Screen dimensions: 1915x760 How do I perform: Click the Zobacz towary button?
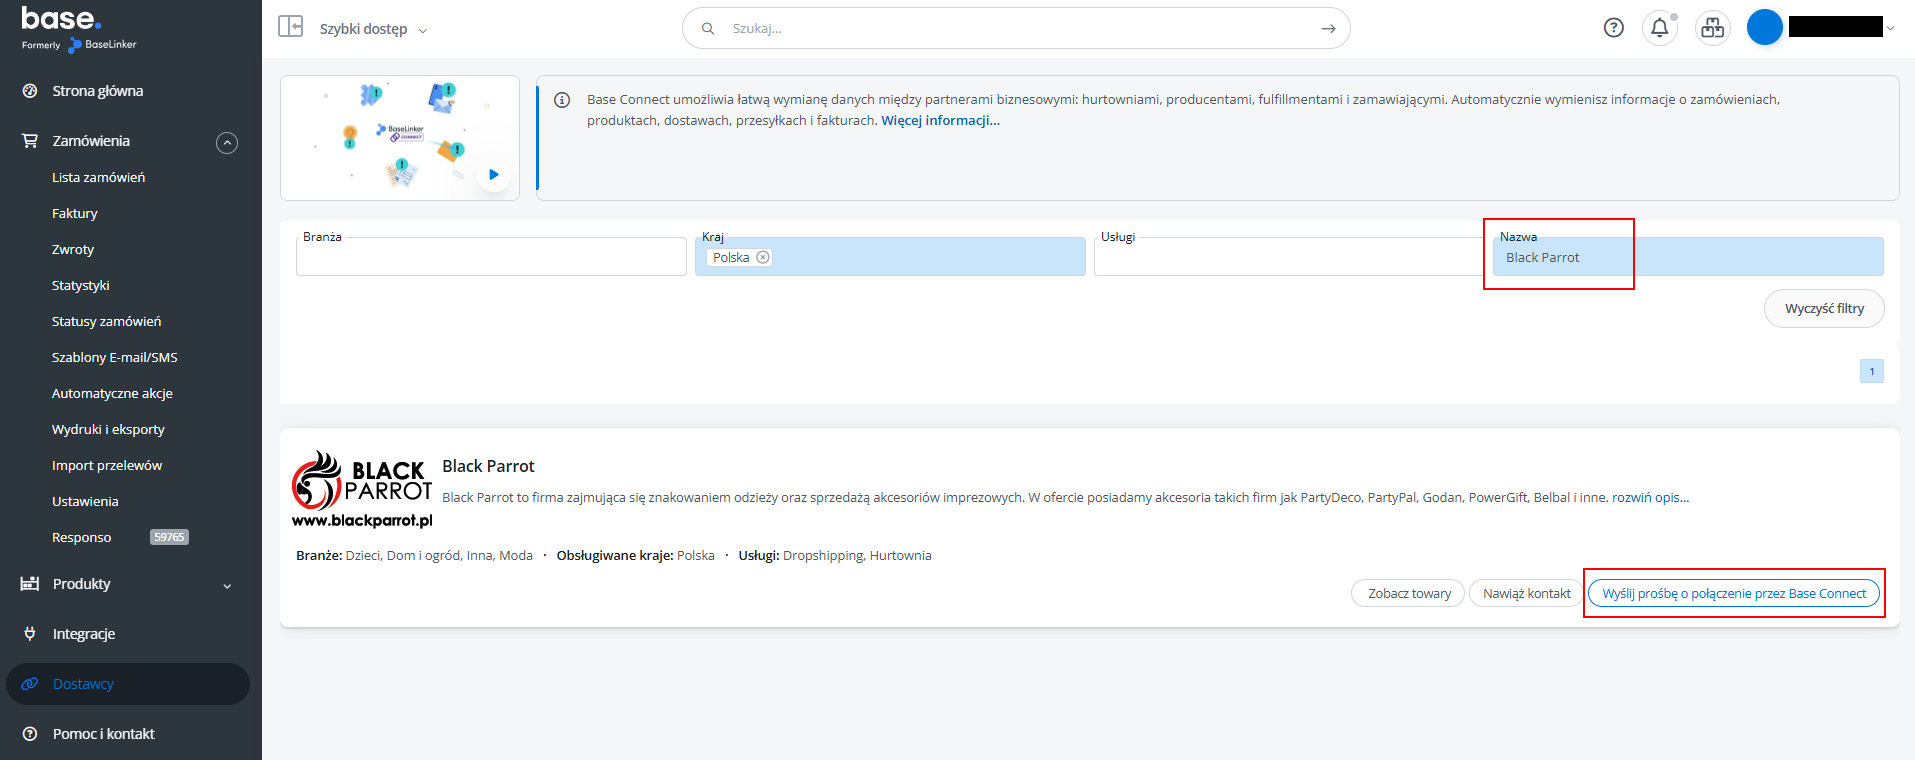[x=1409, y=593]
